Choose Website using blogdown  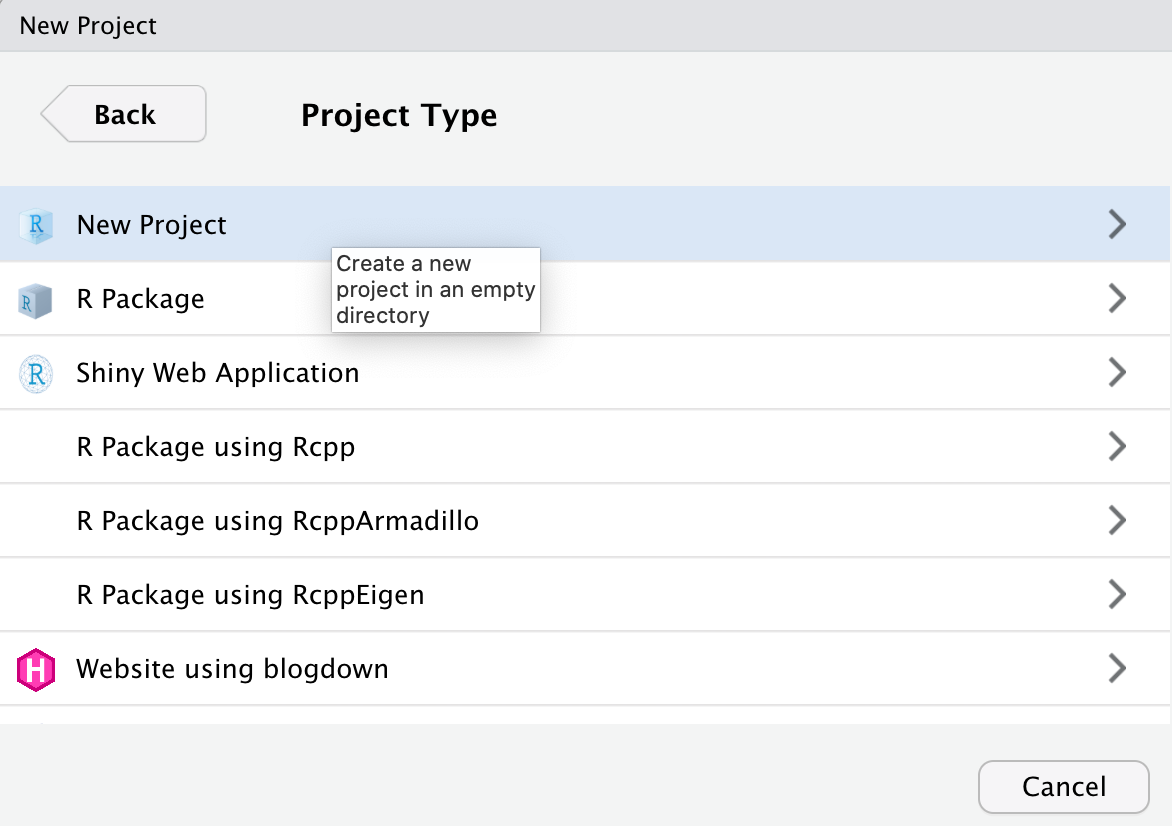coord(233,669)
